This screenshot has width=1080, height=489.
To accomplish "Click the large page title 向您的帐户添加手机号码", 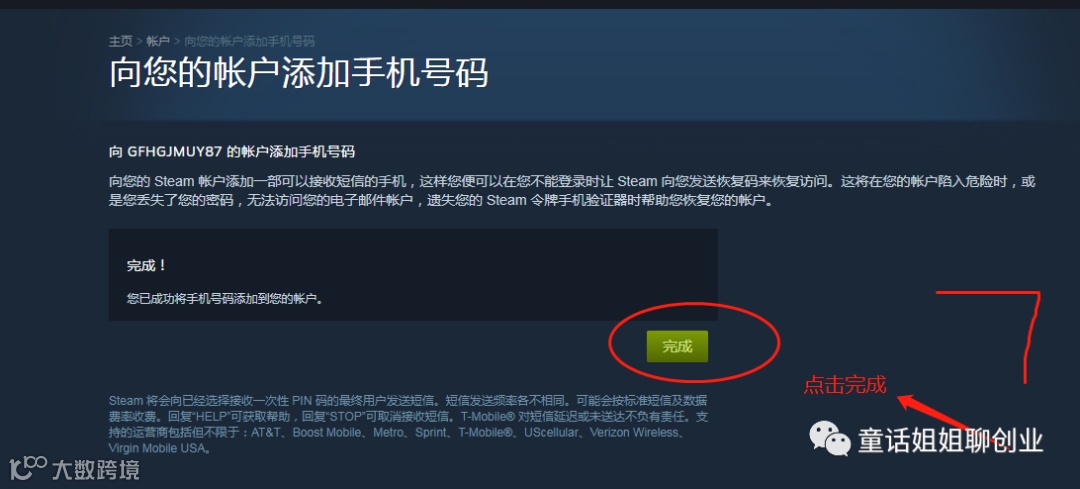I will (298, 73).
